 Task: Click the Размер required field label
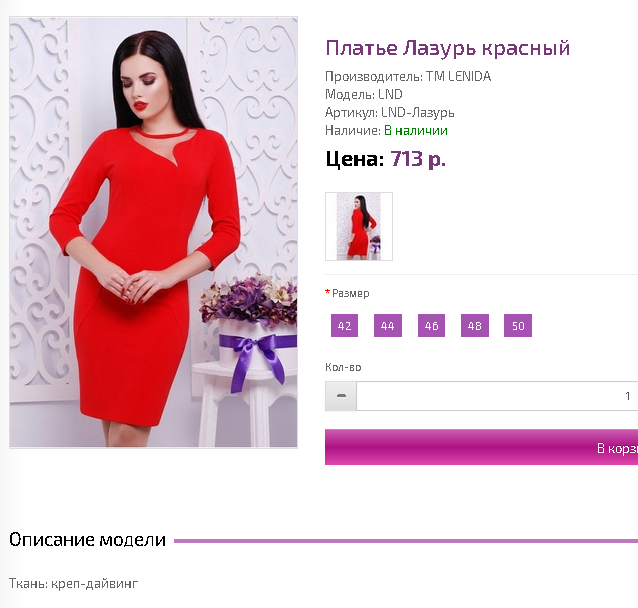pos(347,293)
